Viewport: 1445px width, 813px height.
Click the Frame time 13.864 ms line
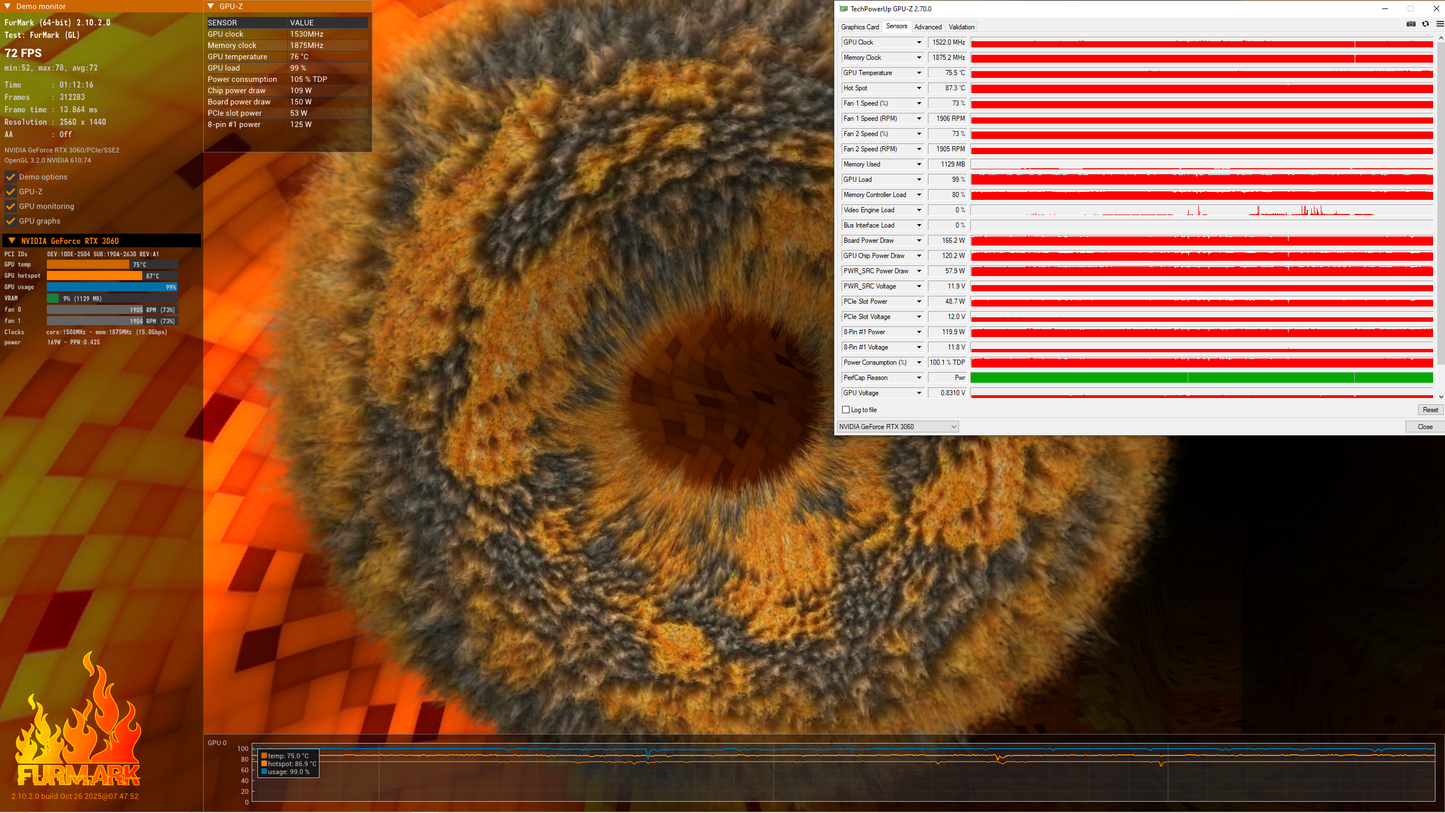click(51, 110)
